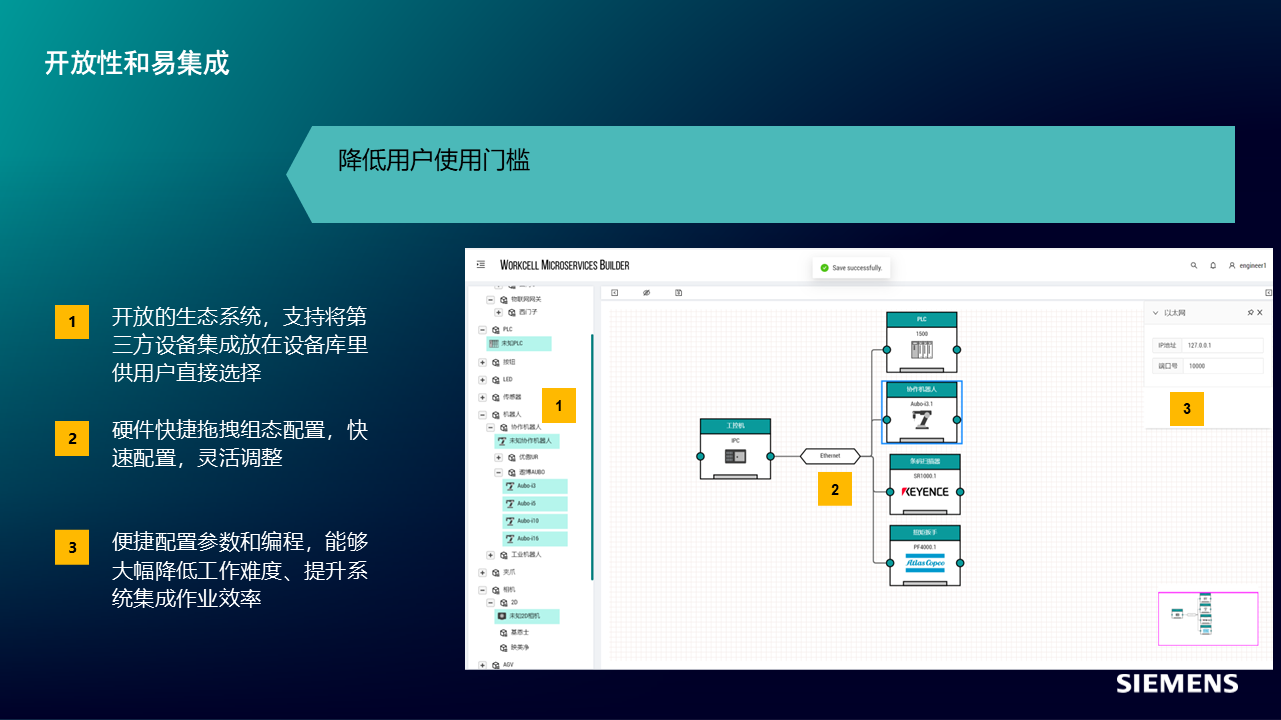Click the device tree vertical scrollbar
Image resolution: width=1281 pixels, height=720 pixels.
592,456
